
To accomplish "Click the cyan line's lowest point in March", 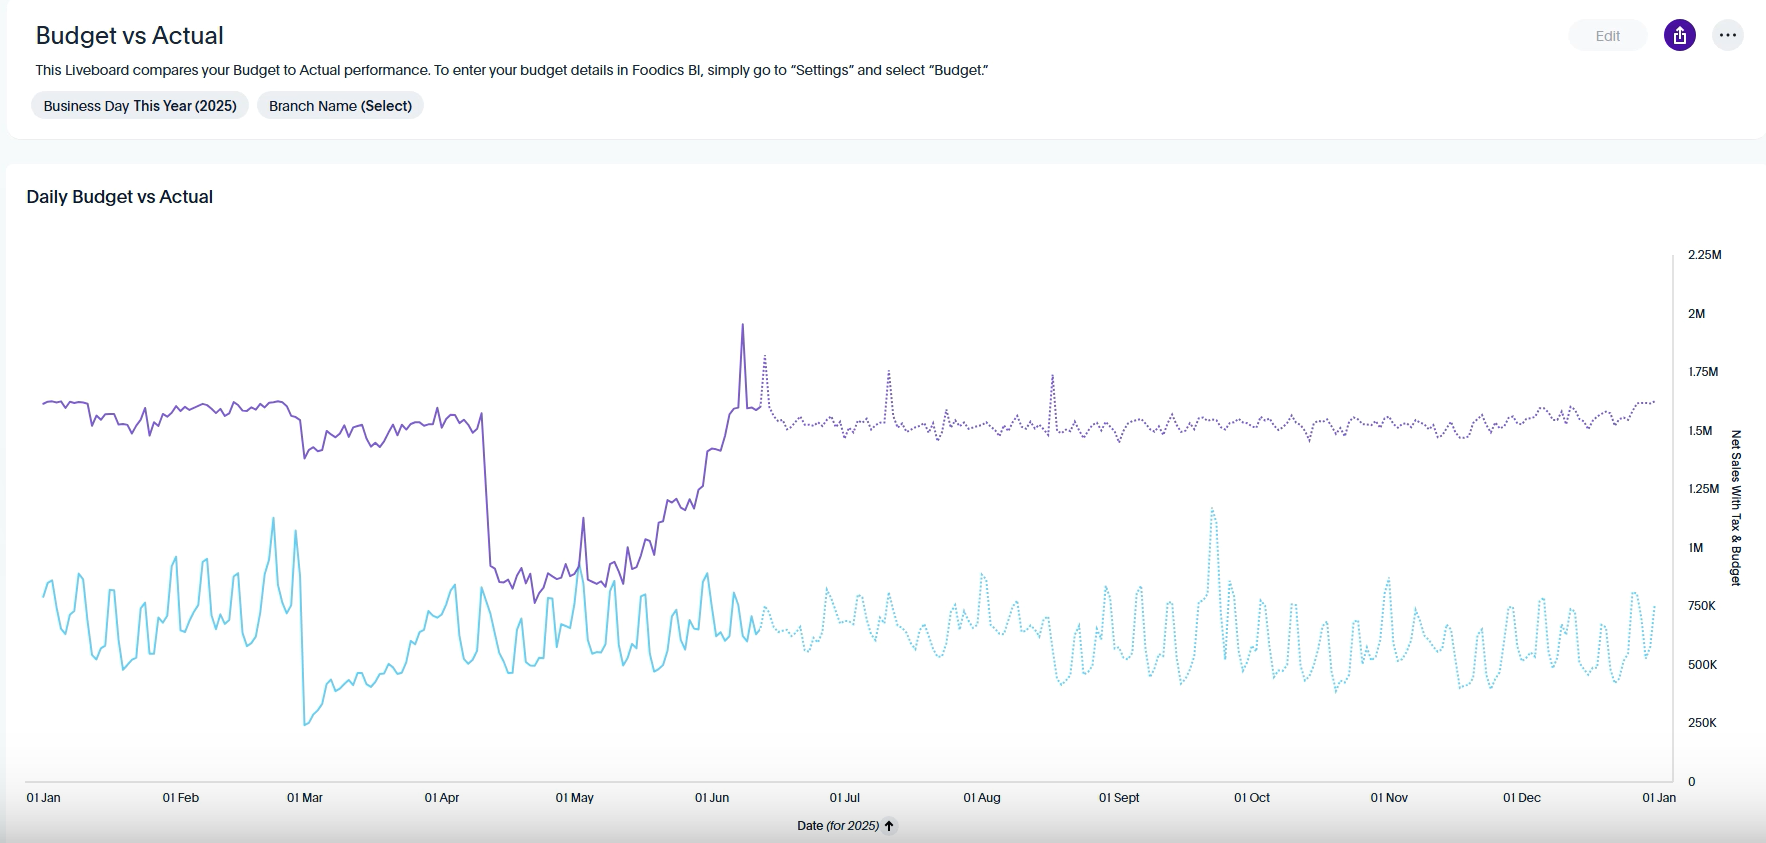I will (304, 724).
